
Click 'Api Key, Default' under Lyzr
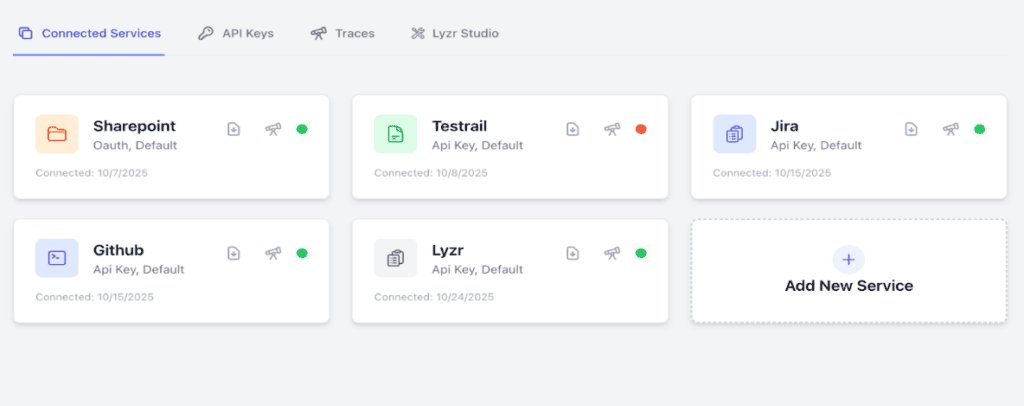[477, 269]
